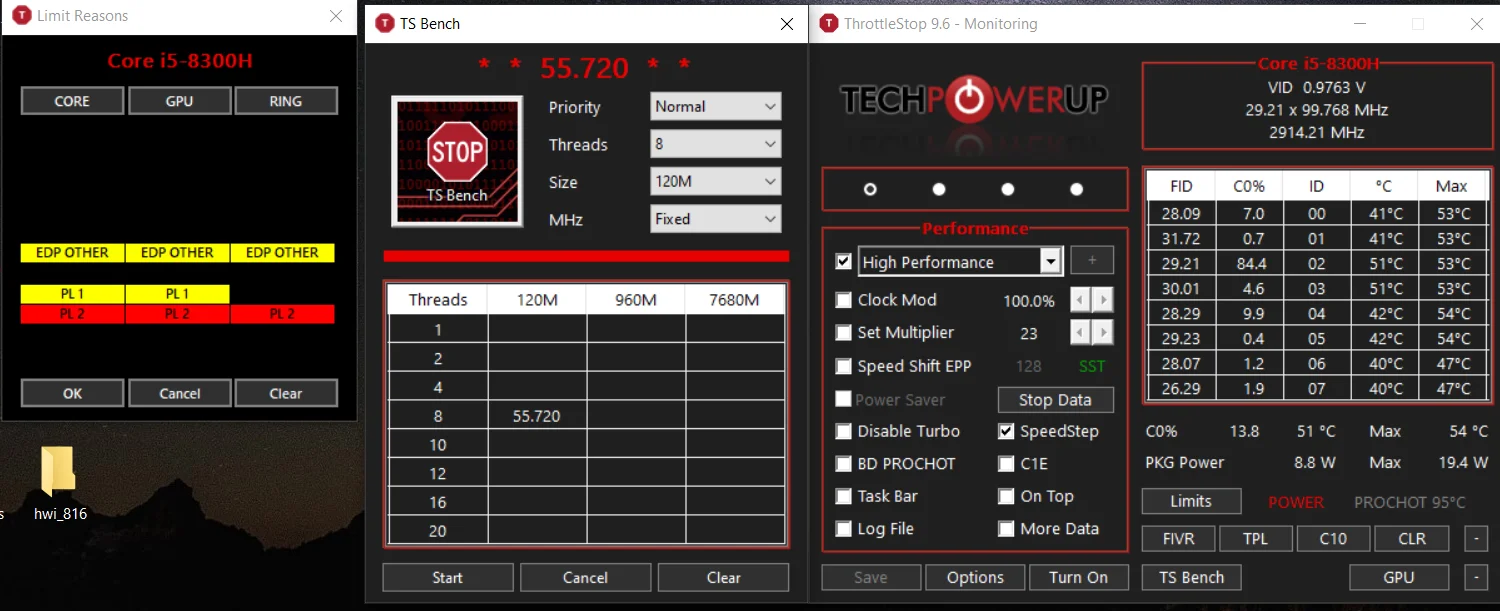The width and height of the screenshot is (1500, 611).
Task: Increase Clock Mod with right arrow
Action: click(x=1103, y=300)
